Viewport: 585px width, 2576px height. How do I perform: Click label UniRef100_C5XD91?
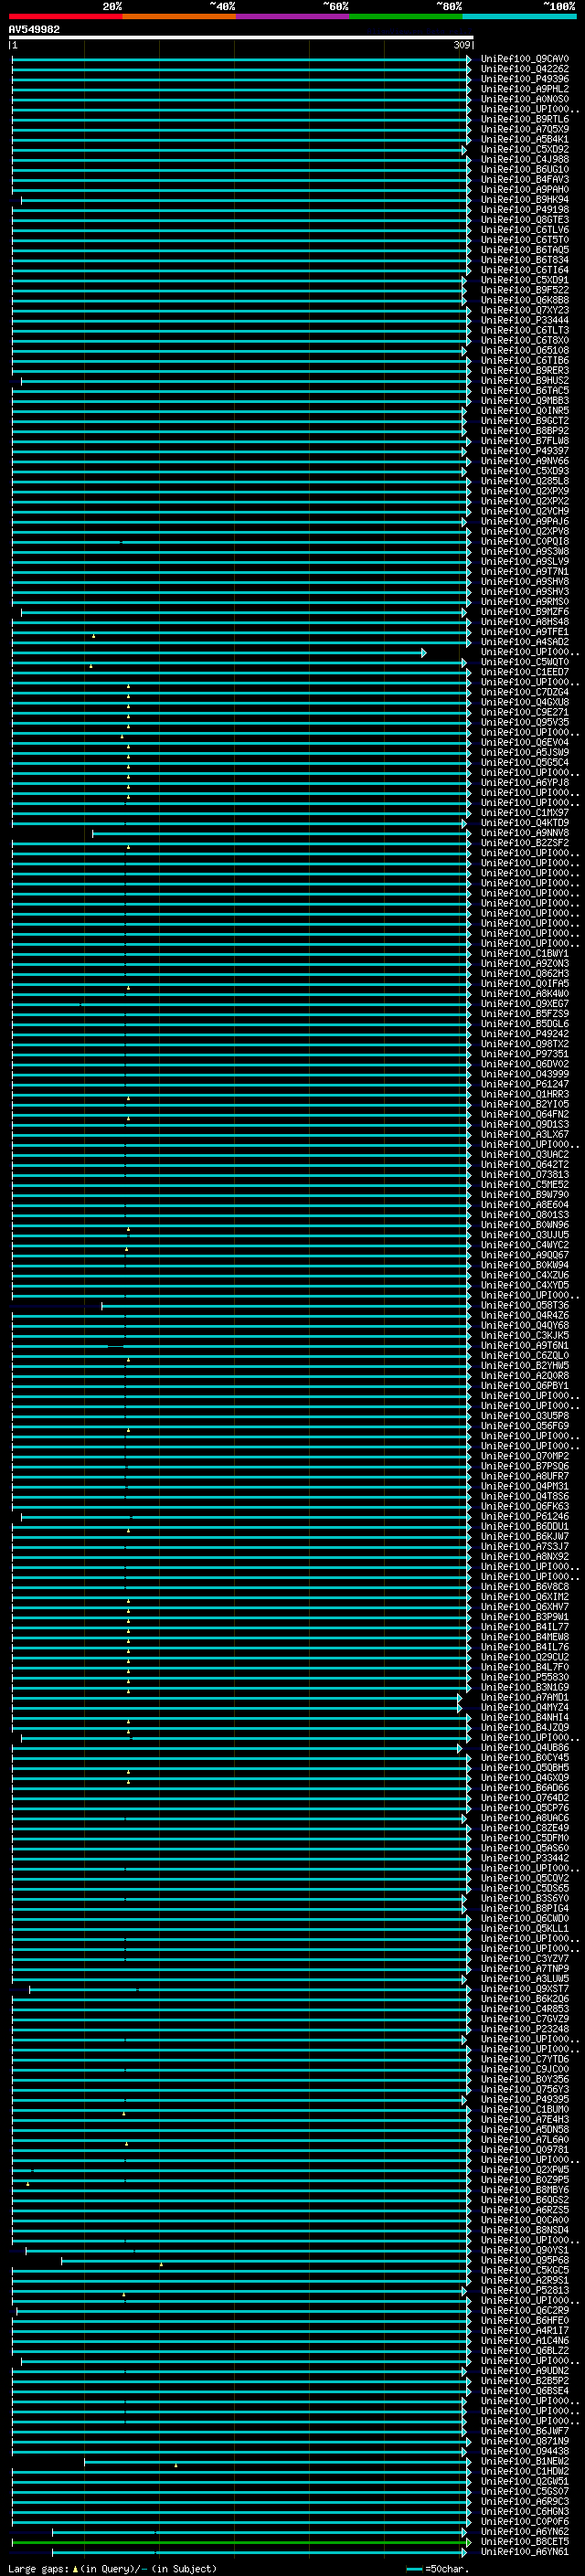525,280
